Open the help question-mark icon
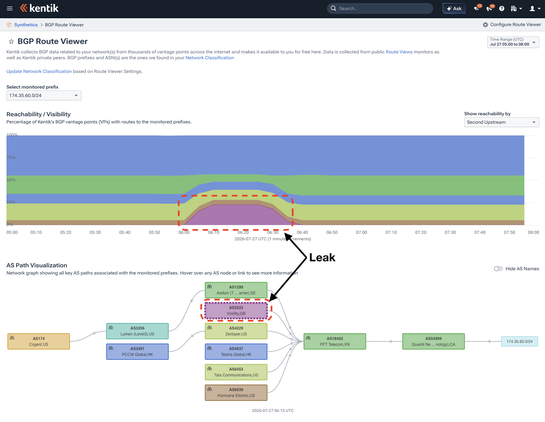545x422 pixels. pyautogui.click(x=502, y=8)
